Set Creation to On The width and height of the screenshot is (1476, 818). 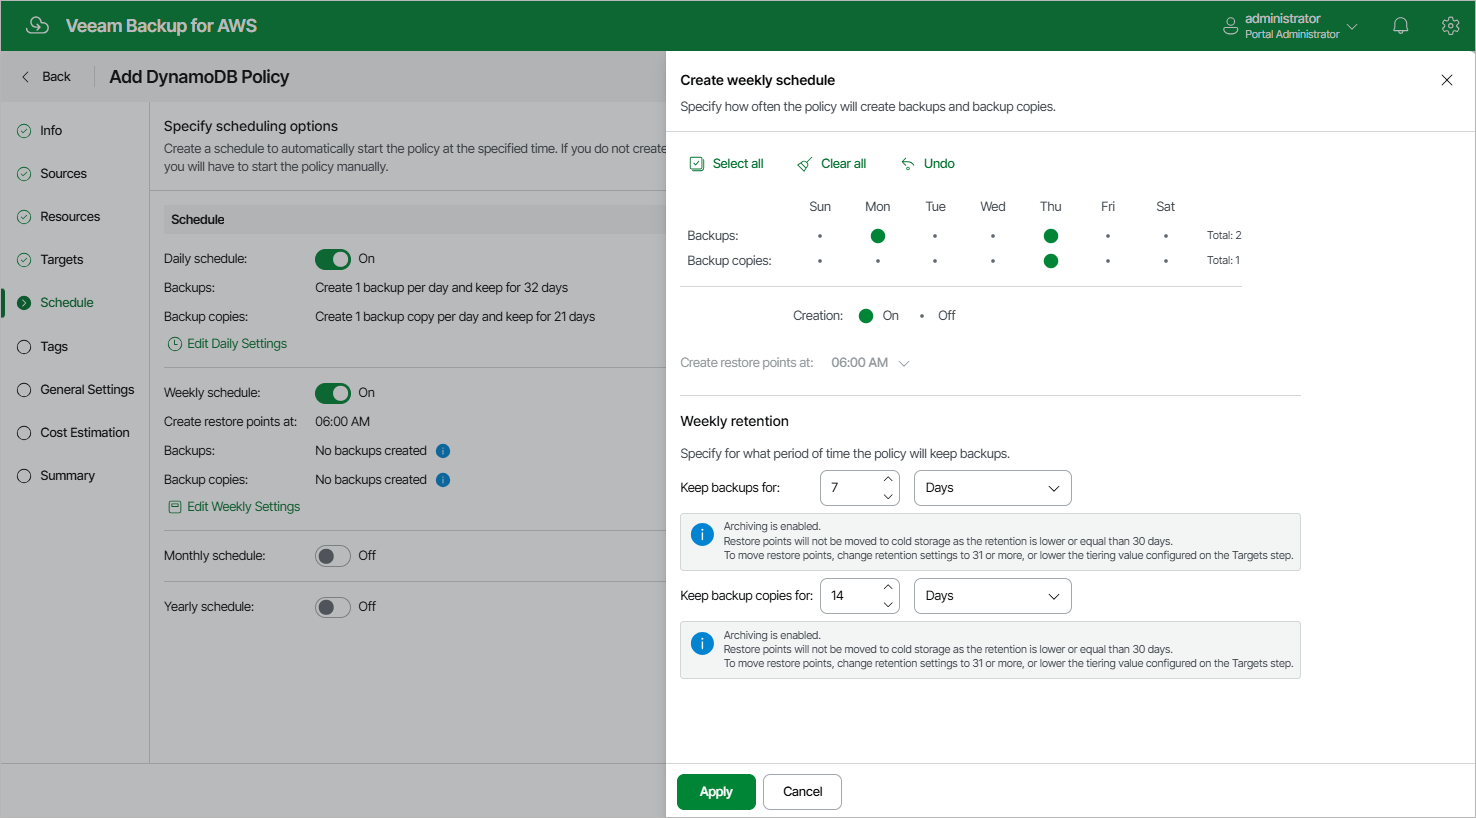[866, 316]
